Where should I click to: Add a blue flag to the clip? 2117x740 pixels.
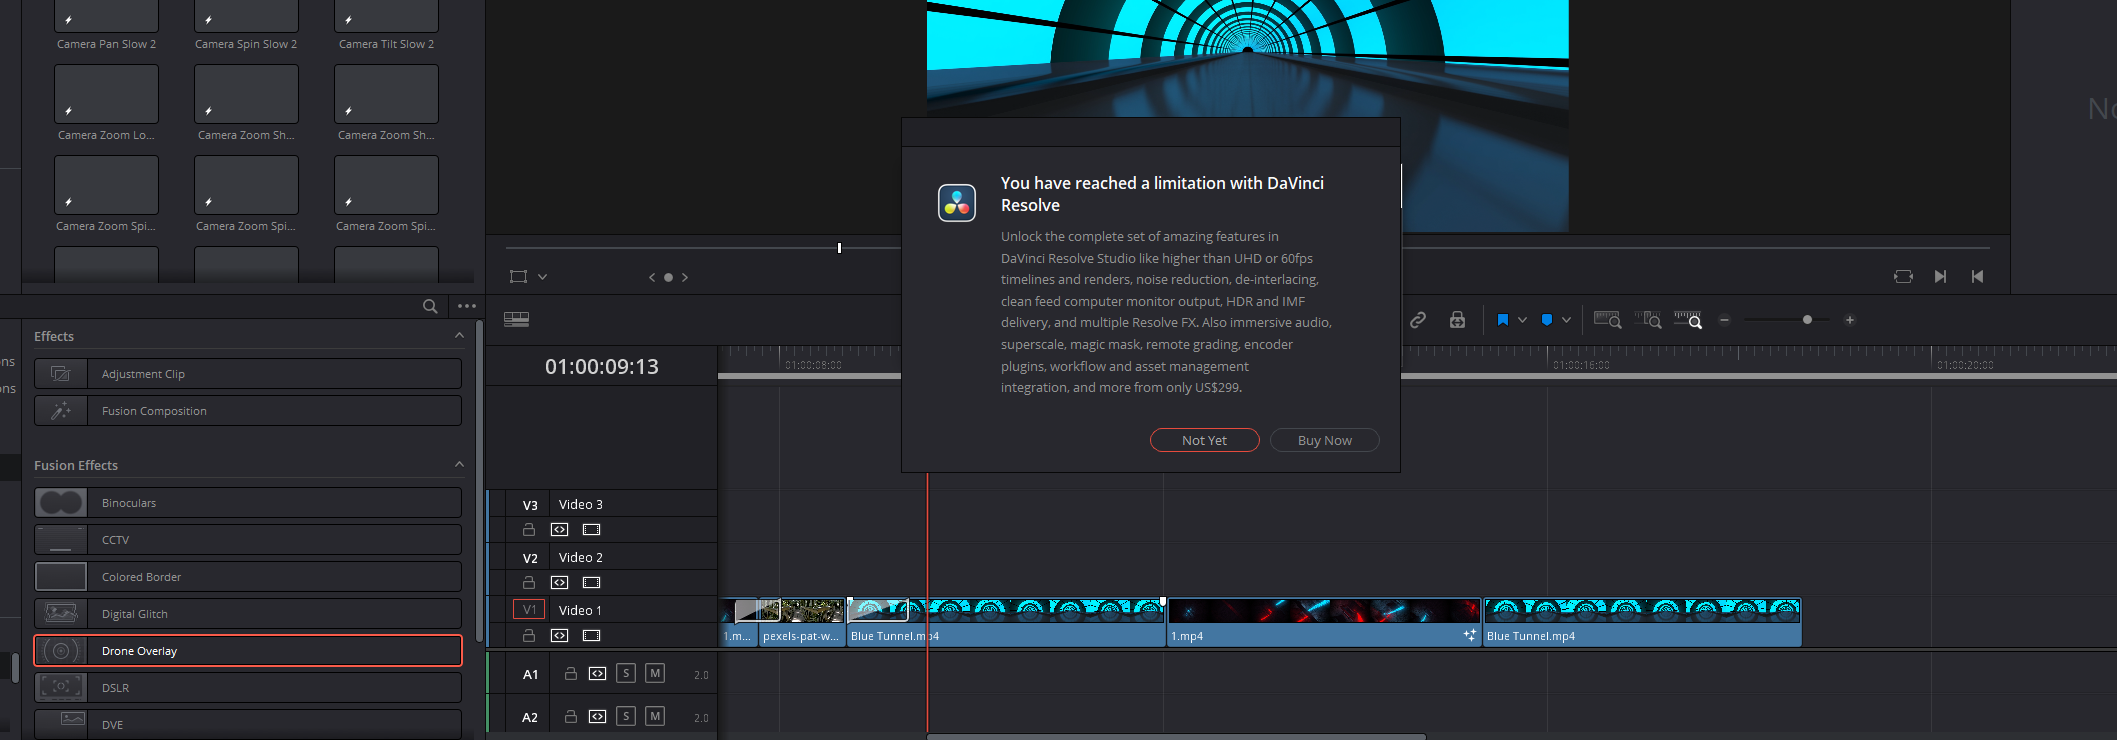click(x=1502, y=320)
